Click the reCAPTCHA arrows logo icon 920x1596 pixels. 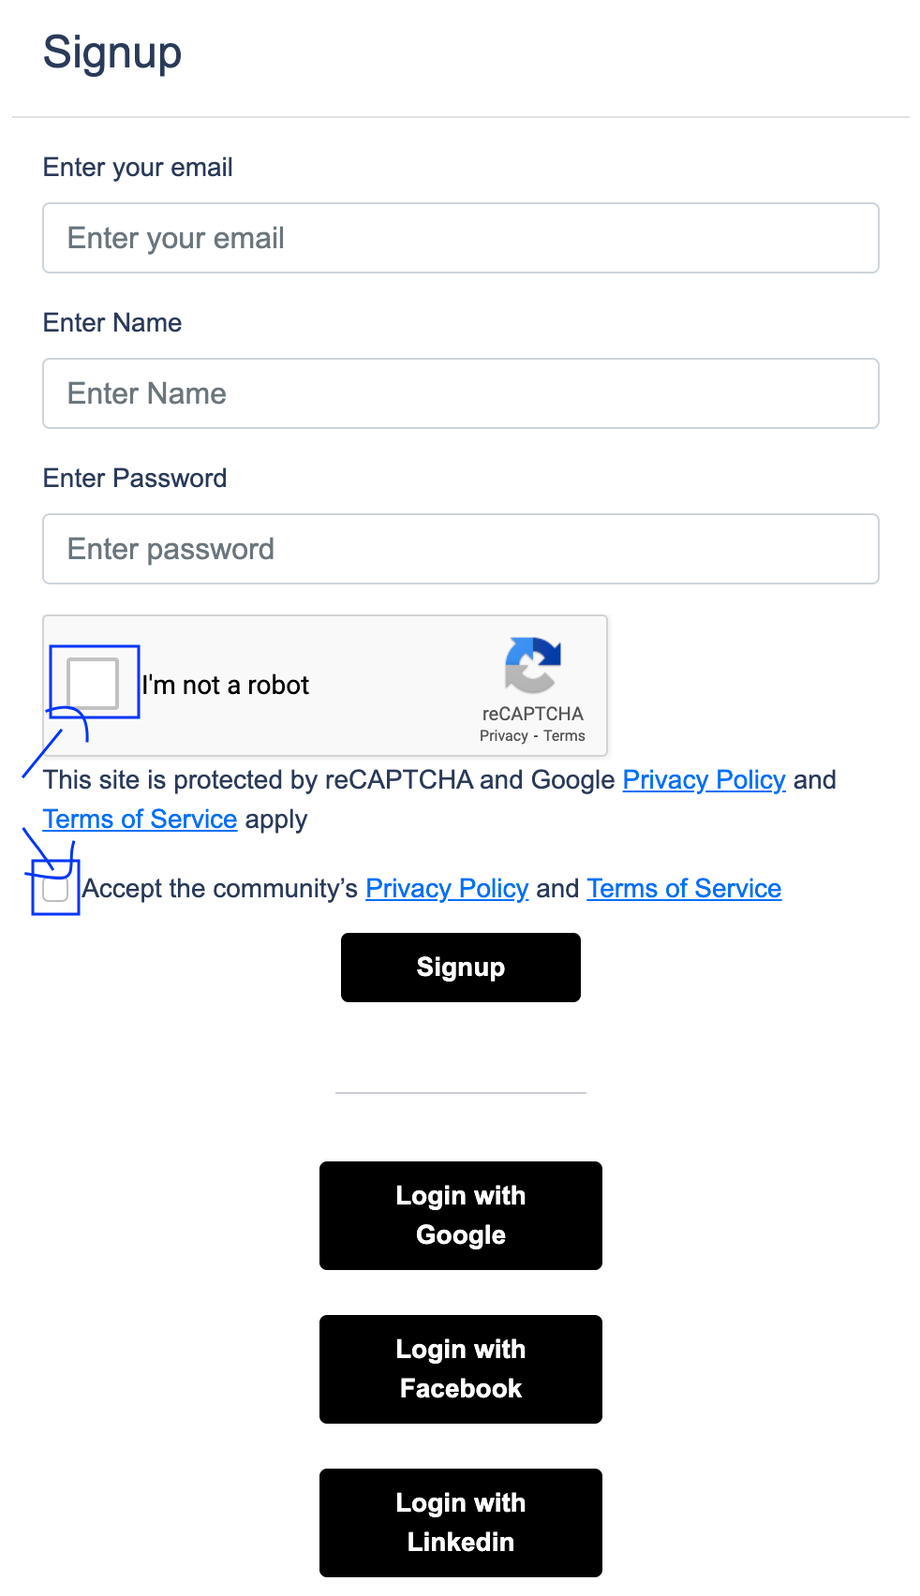point(532,664)
